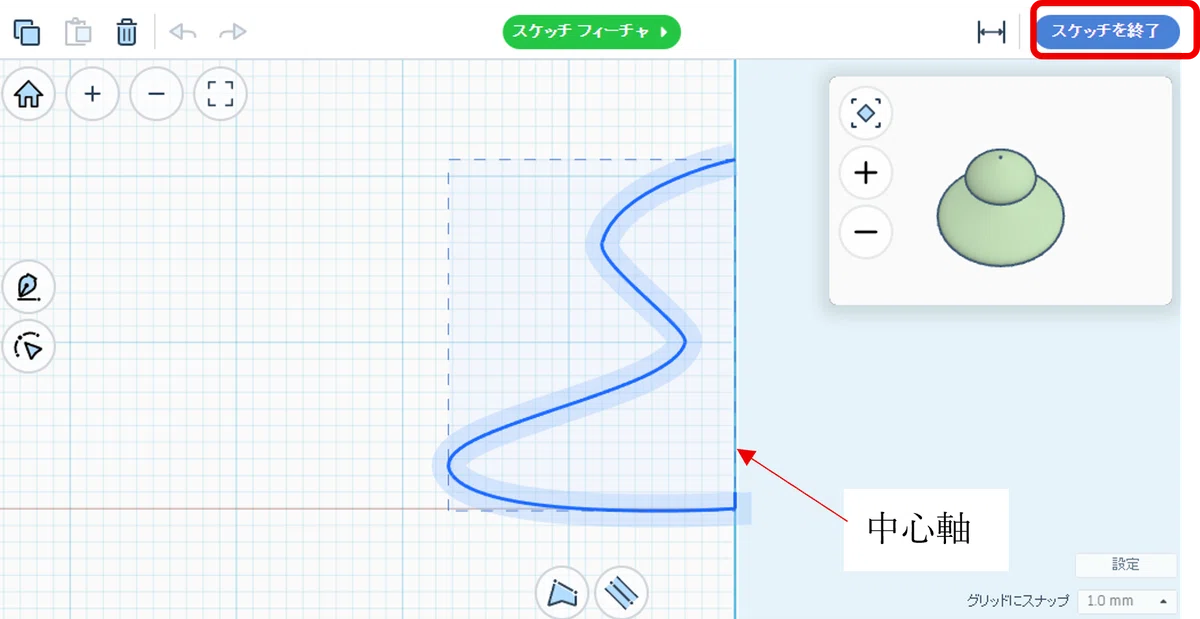Go to home view in sketch canvas
Viewport: 1200px width, 619px height.
click(28, 94)
